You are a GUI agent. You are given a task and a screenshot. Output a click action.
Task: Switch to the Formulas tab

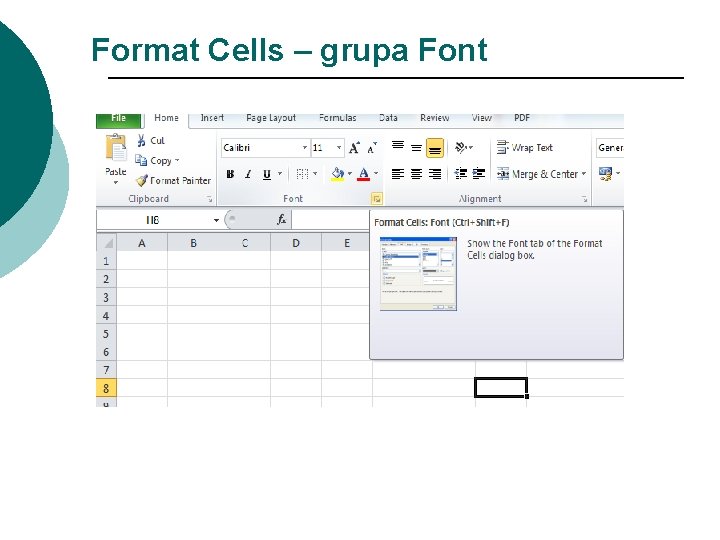[x=338, y=118]
